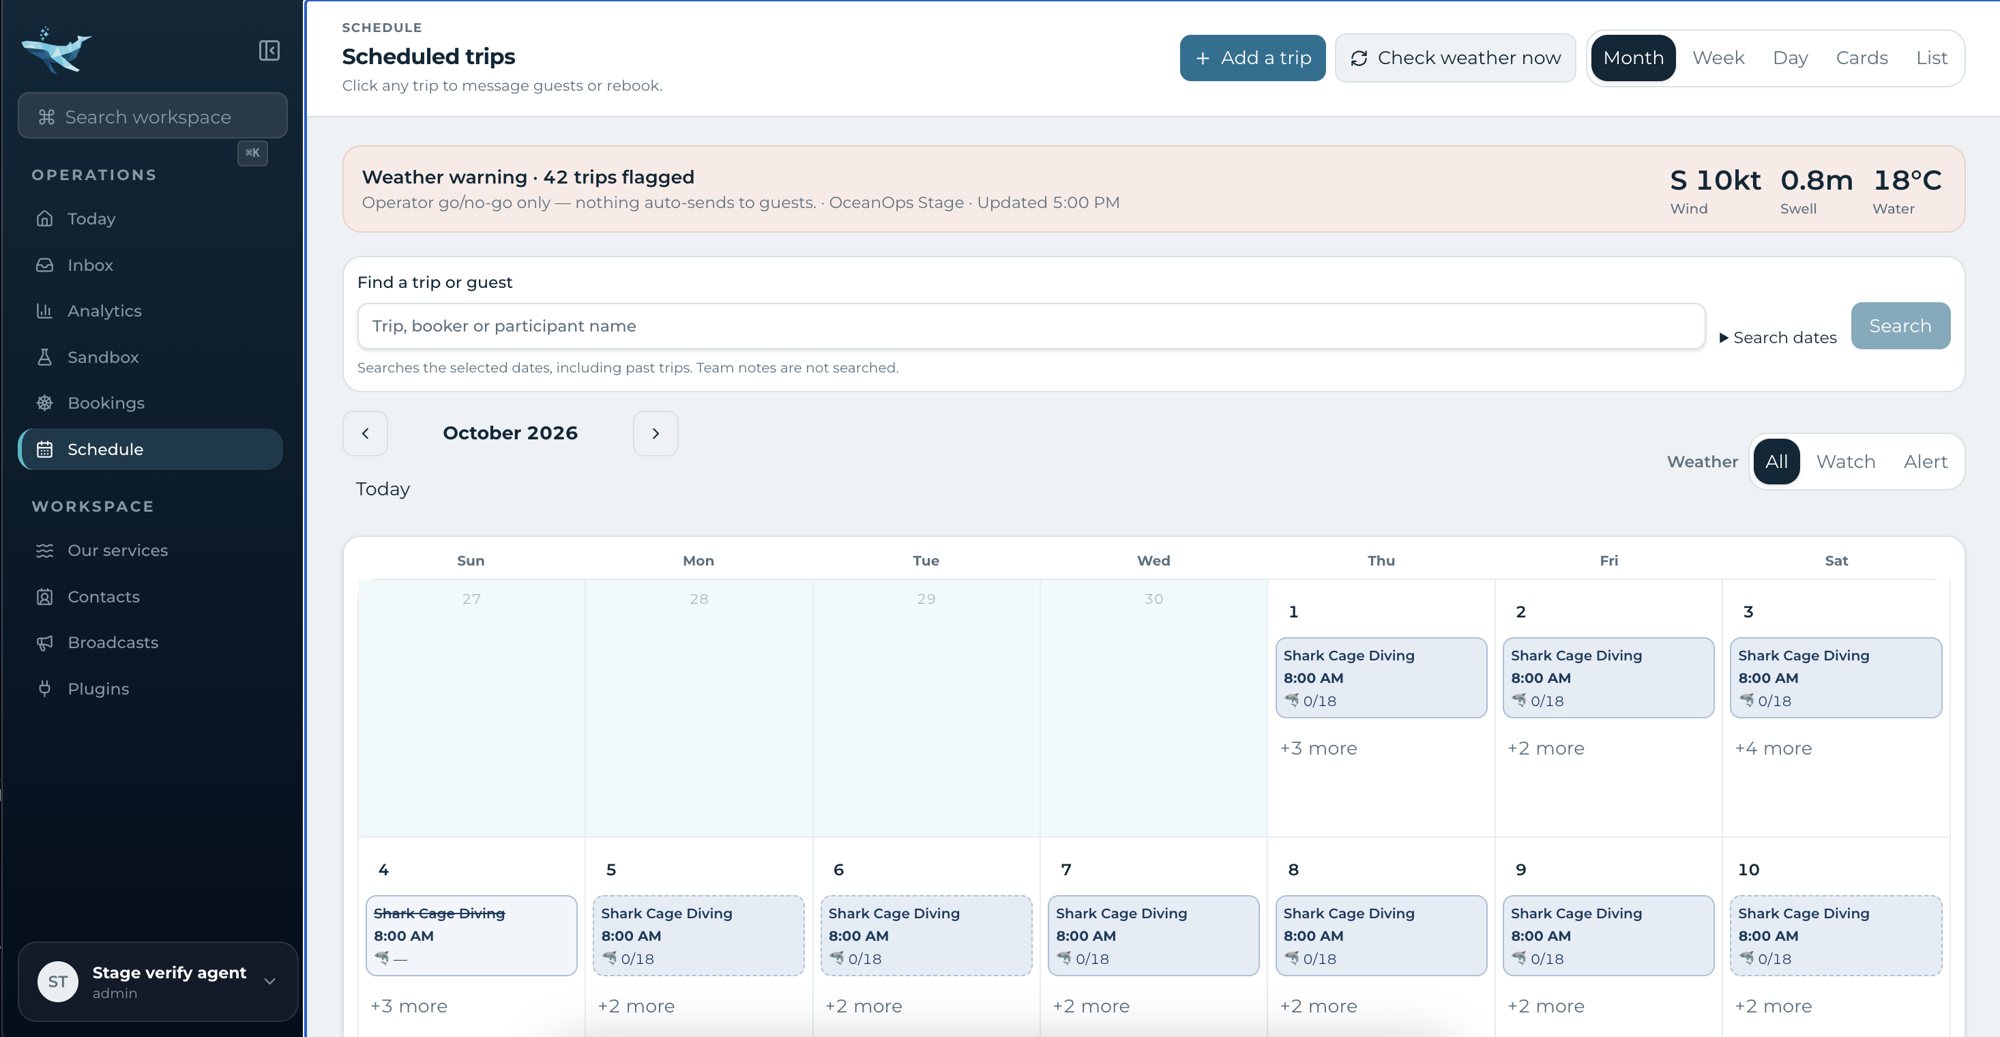Open Our services page

pos(150,551)
